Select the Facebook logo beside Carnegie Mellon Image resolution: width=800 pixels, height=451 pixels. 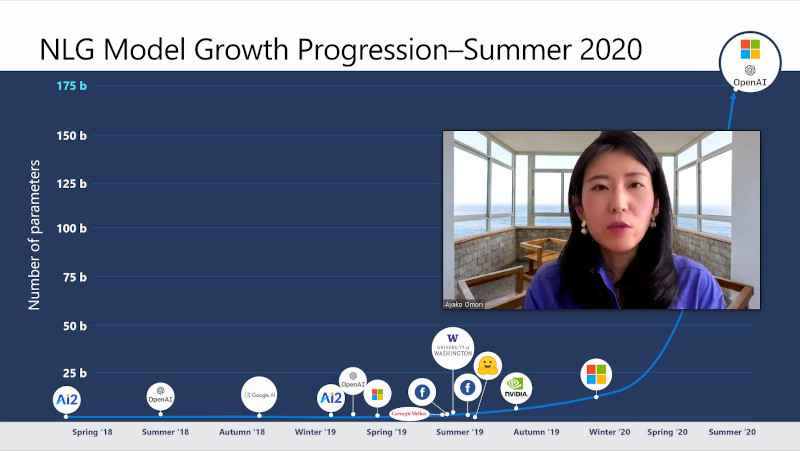point(422,392)
